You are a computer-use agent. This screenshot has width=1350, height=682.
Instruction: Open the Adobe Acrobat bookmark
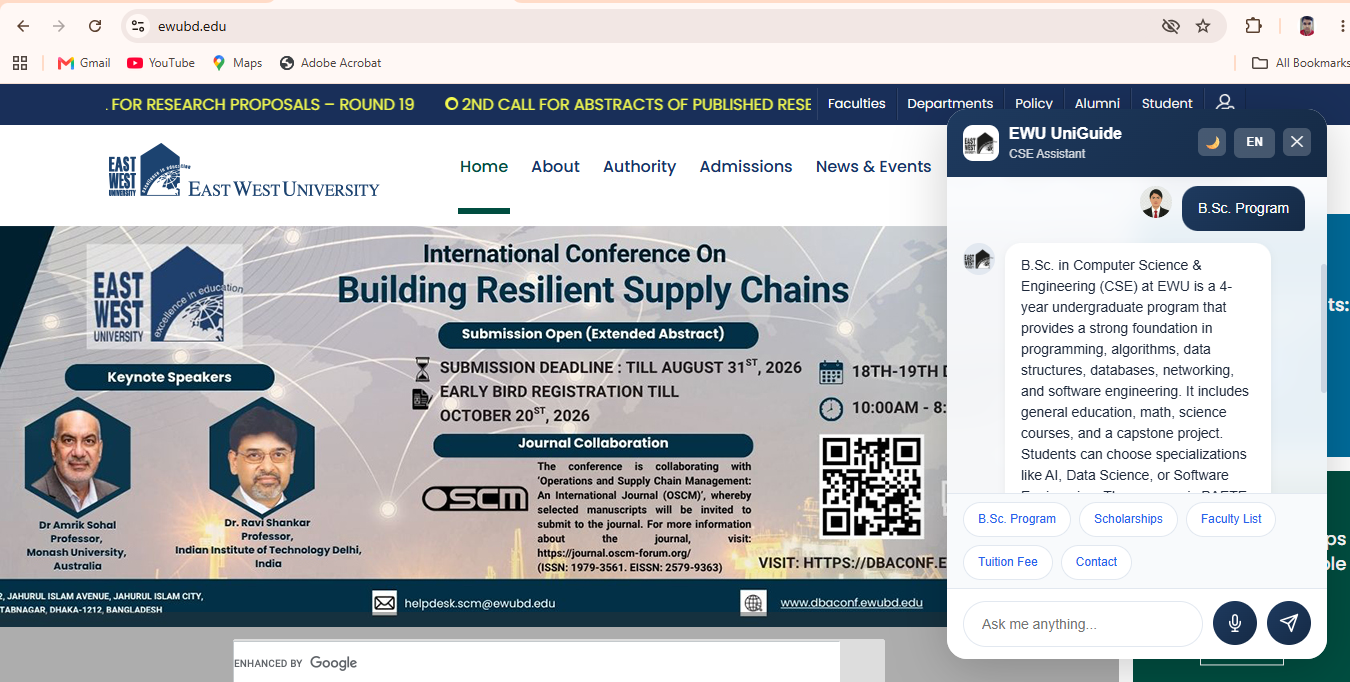(330, 63)
